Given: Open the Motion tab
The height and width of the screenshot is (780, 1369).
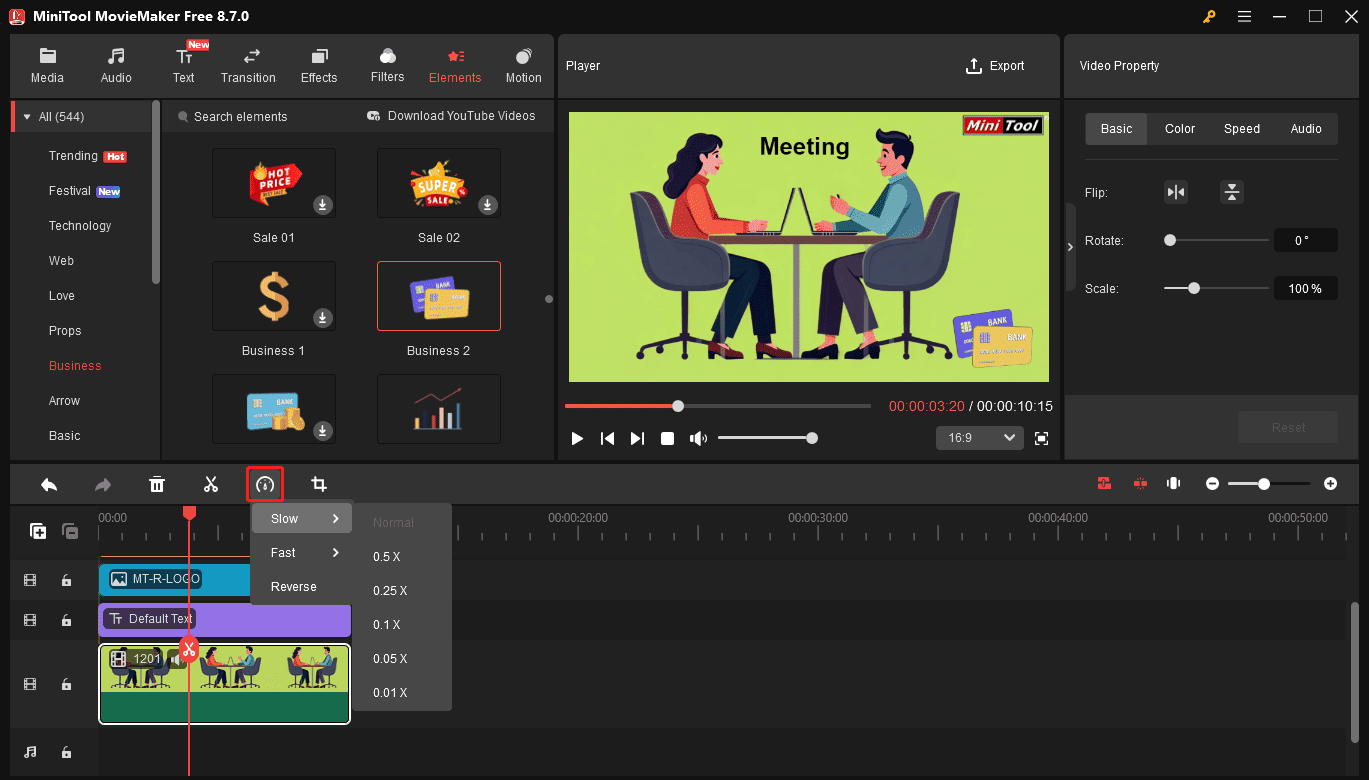Looking at the screenshot, I should point(523,66).
